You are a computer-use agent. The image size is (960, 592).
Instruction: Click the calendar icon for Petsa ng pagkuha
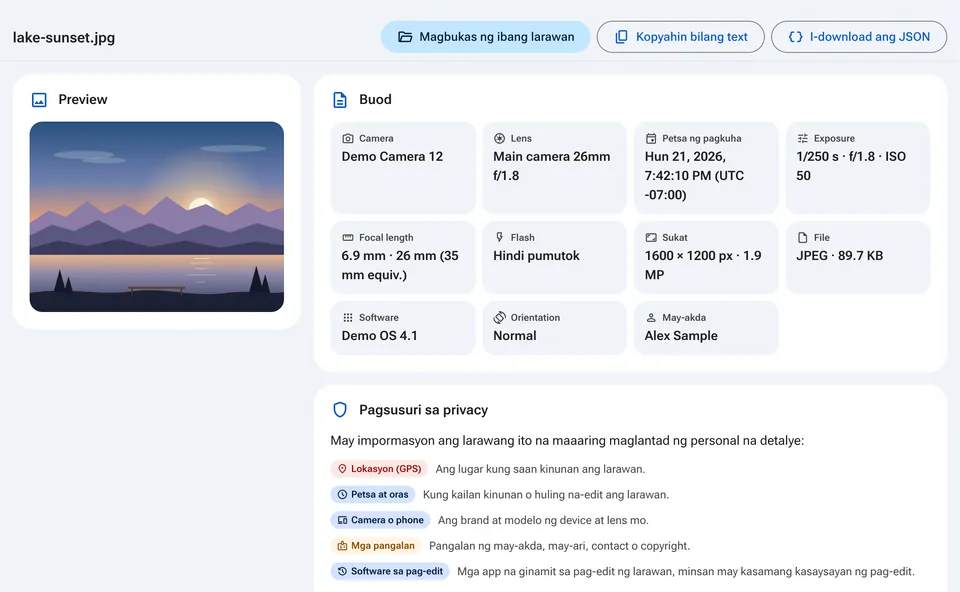(x=651, y=138)
